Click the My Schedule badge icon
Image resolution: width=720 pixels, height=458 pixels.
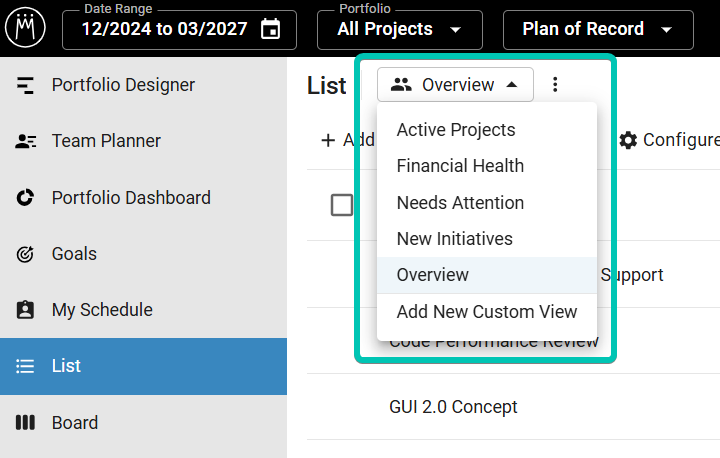[x=26, y=310]
